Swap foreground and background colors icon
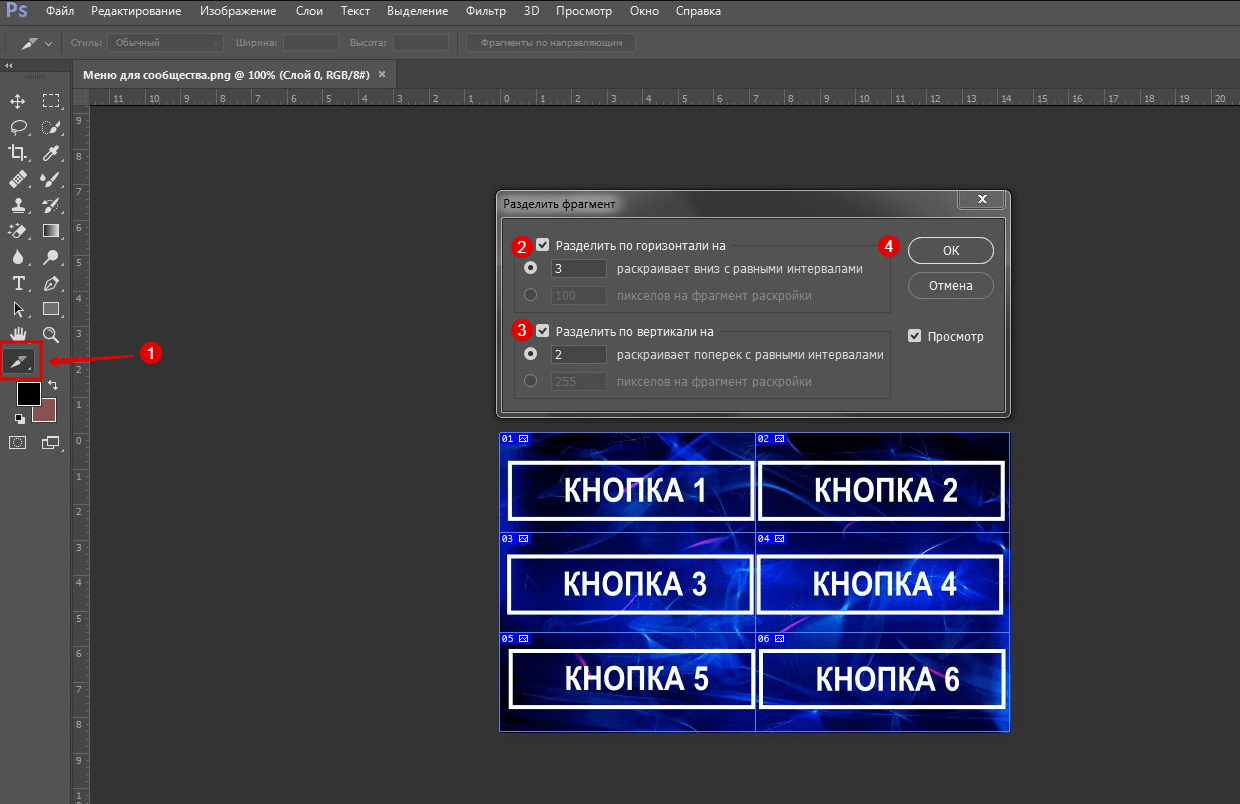 coord(52,385)
